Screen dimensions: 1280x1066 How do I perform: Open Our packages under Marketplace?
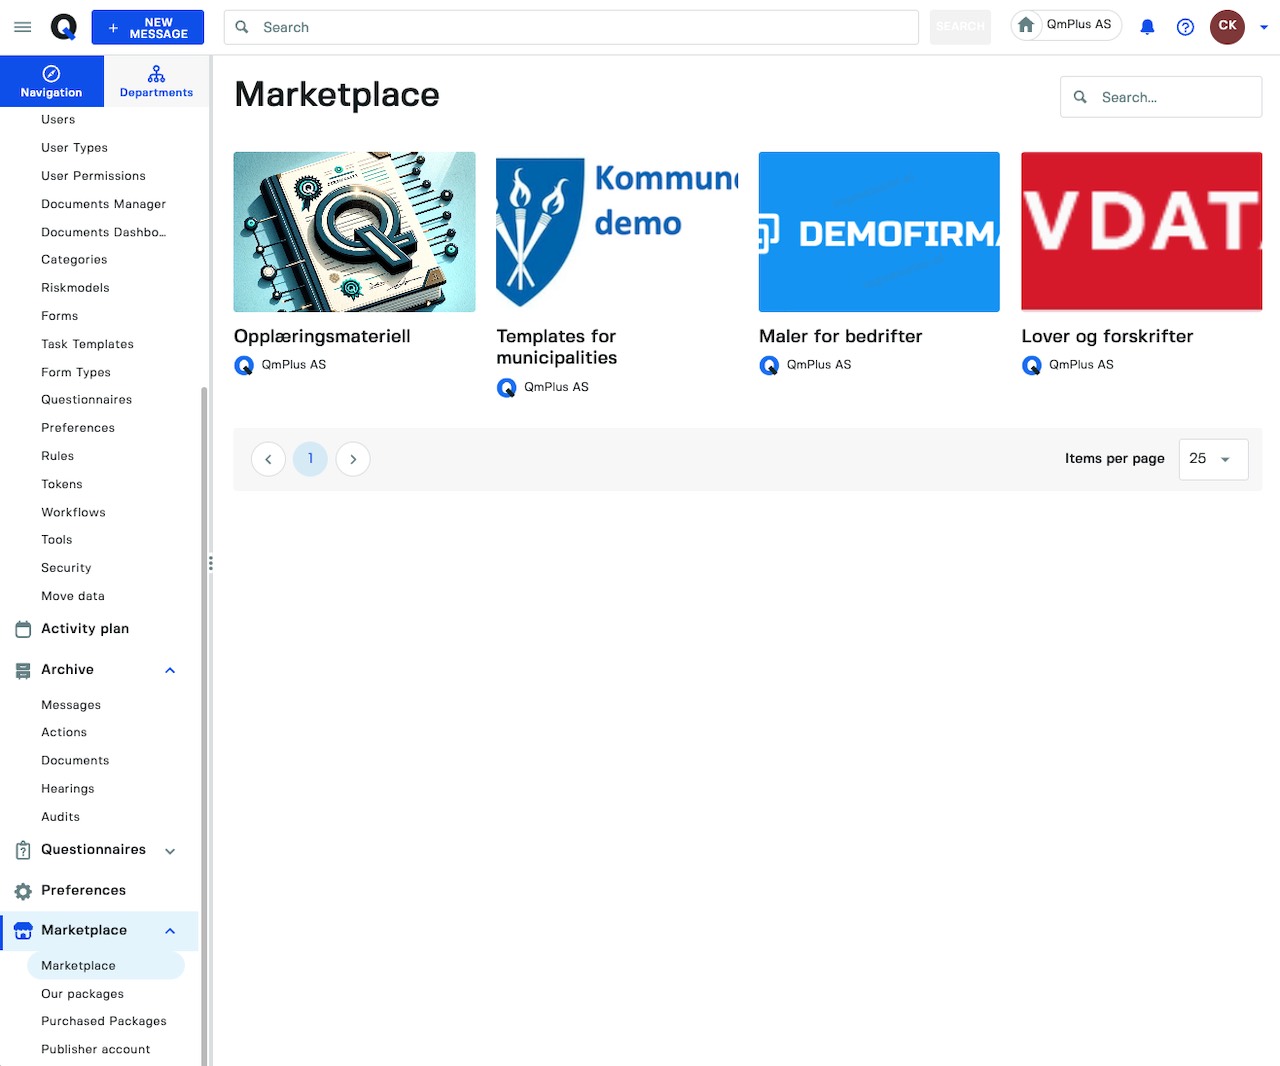82,993
